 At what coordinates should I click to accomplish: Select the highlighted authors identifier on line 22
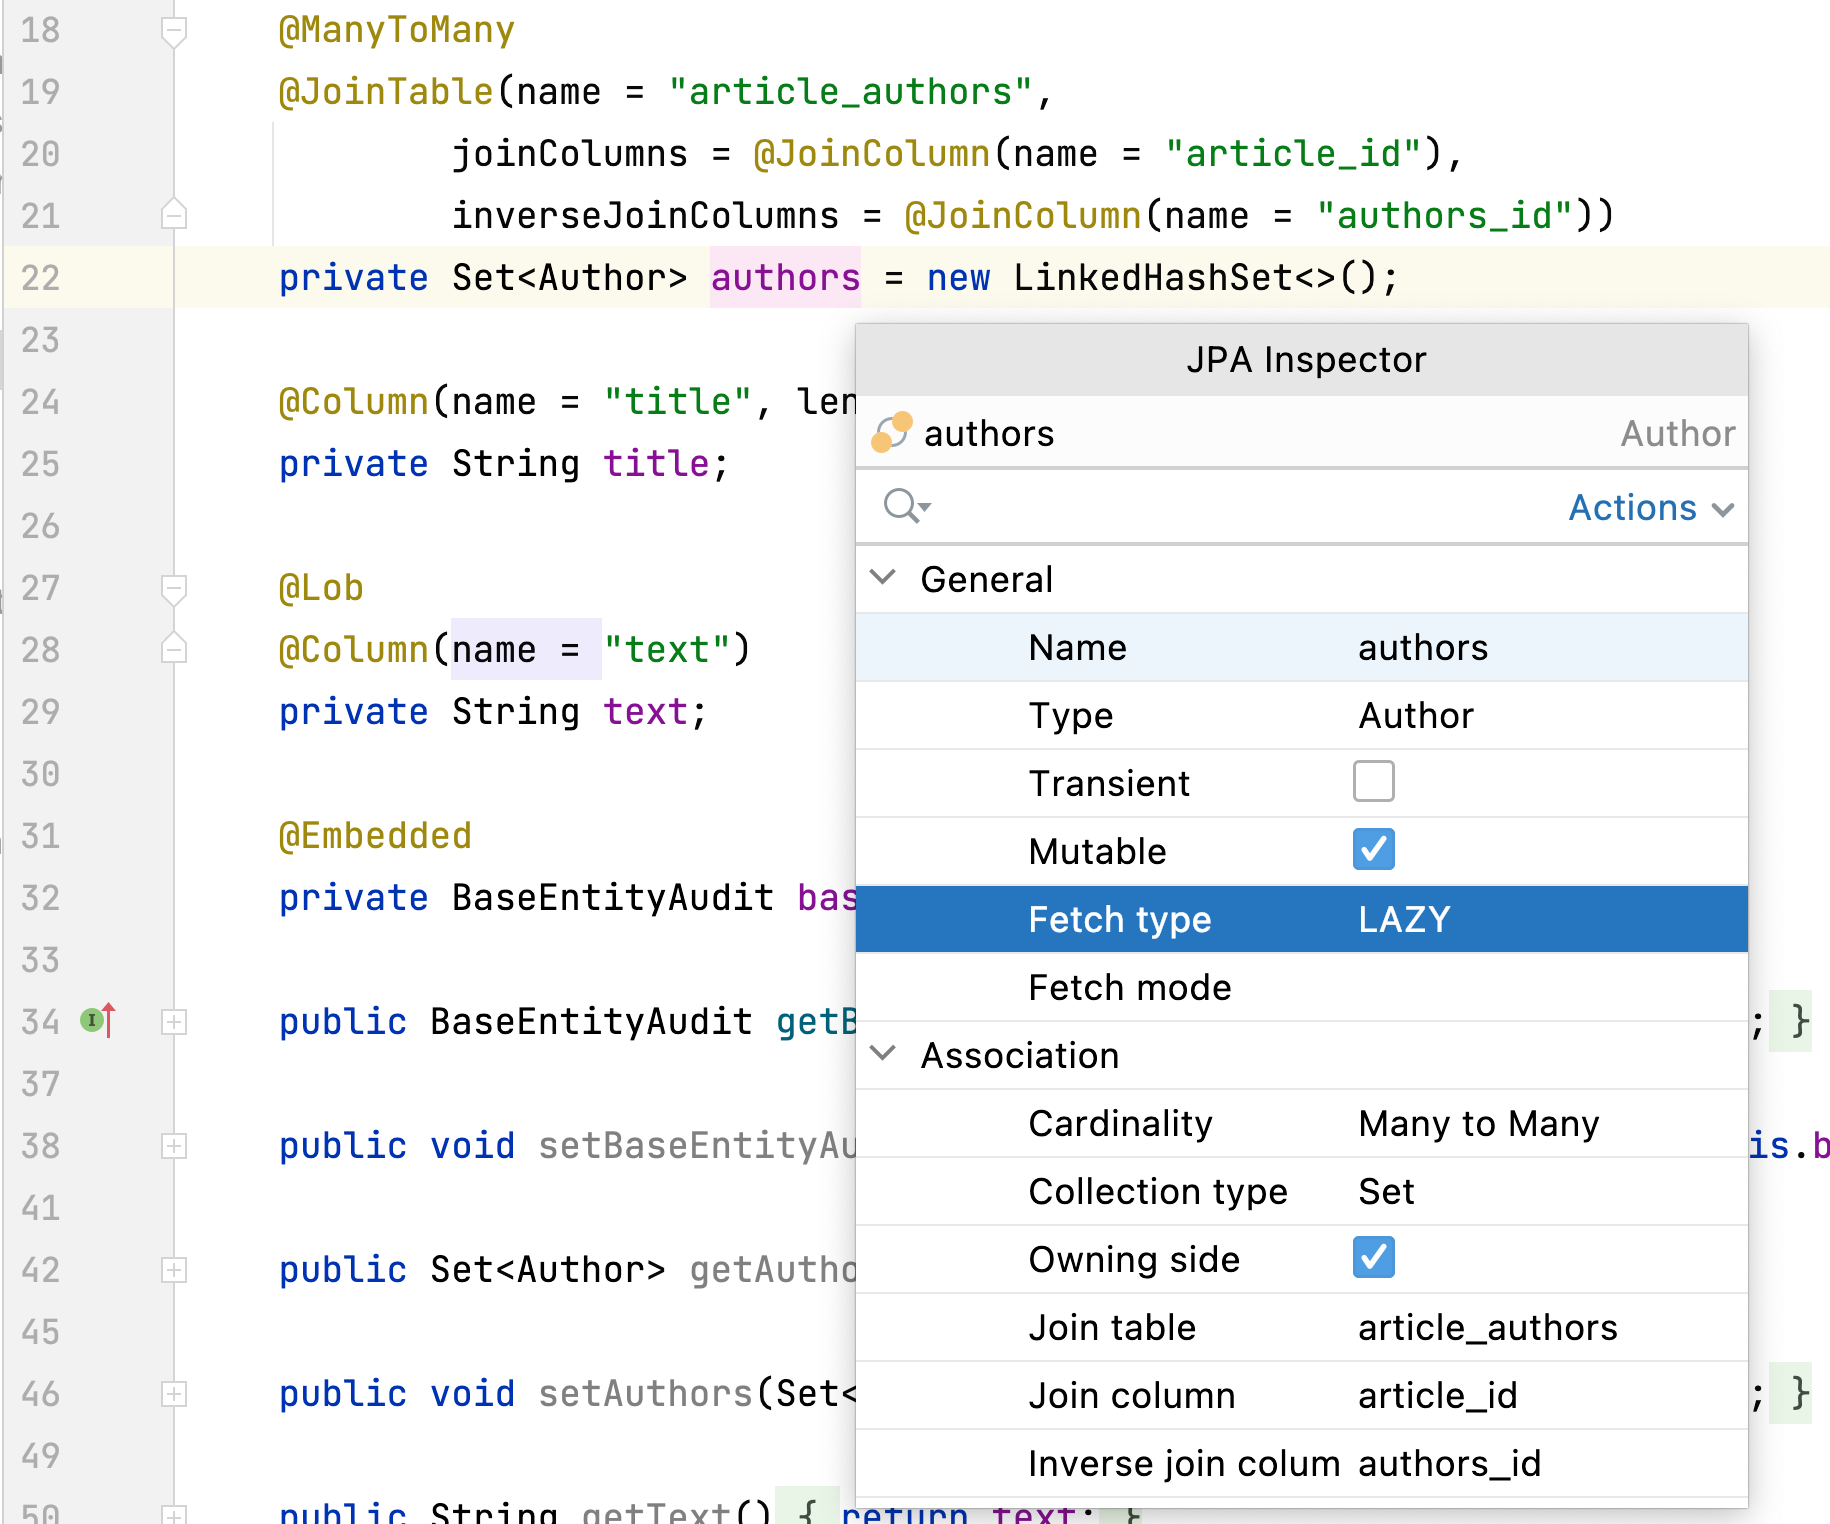(x=784, y=278)
